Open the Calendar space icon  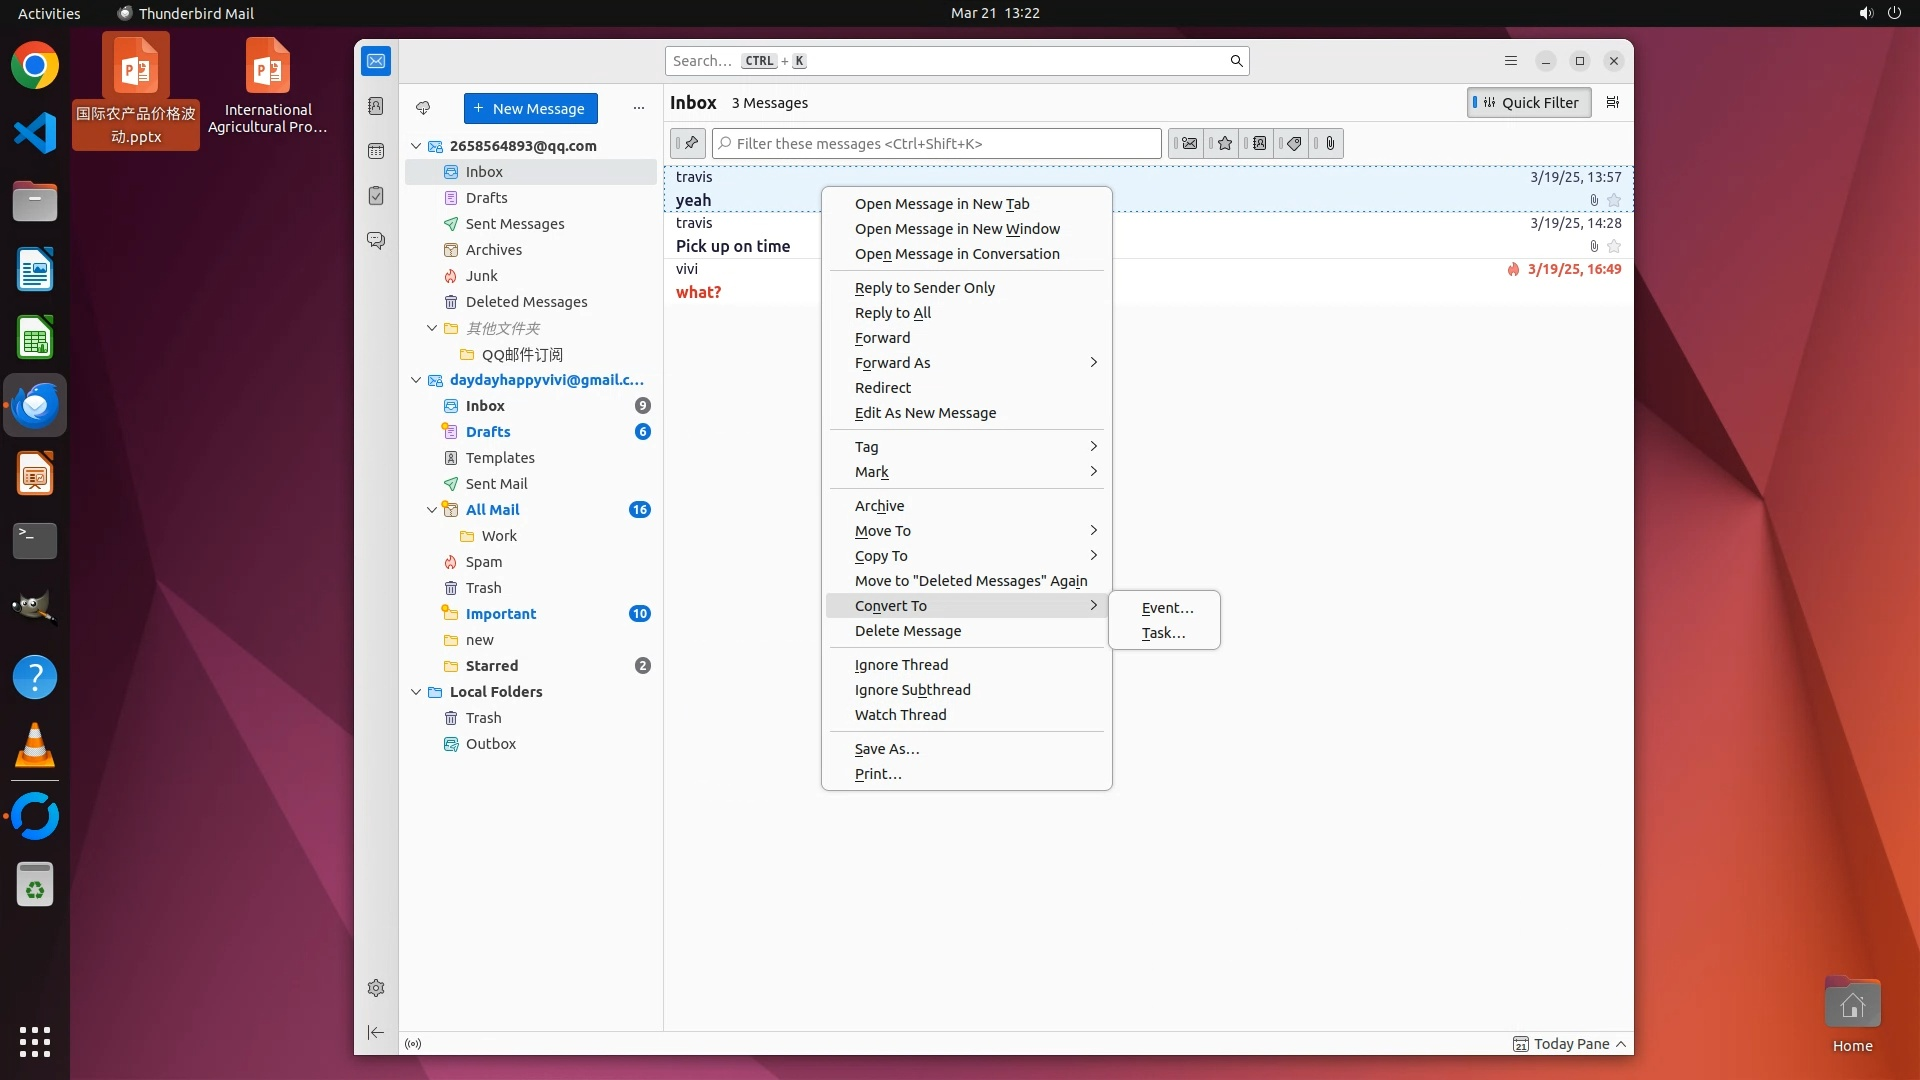[376, 151]
